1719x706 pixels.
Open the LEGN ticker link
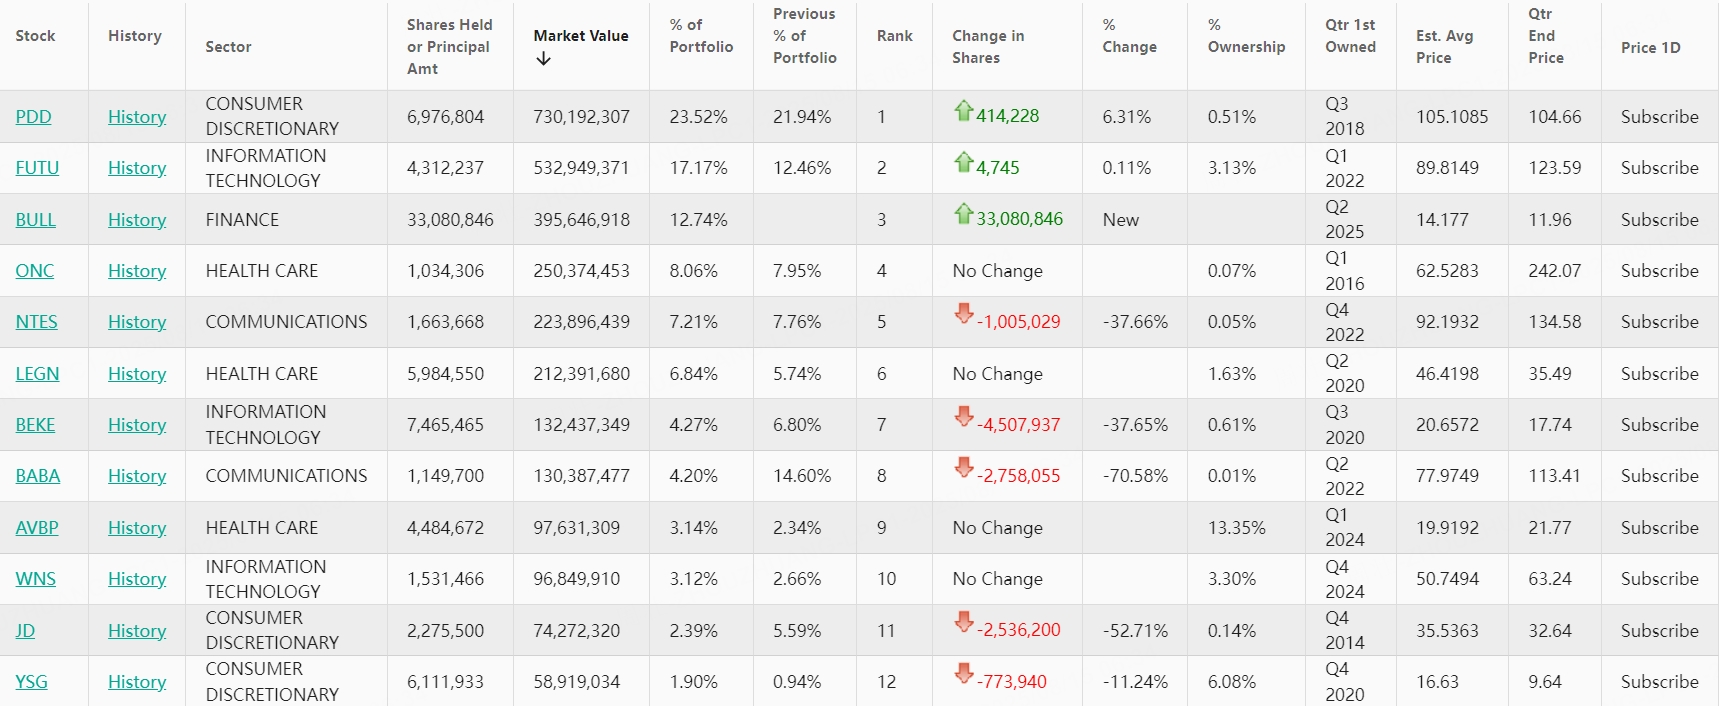click(x=37, y=374)
